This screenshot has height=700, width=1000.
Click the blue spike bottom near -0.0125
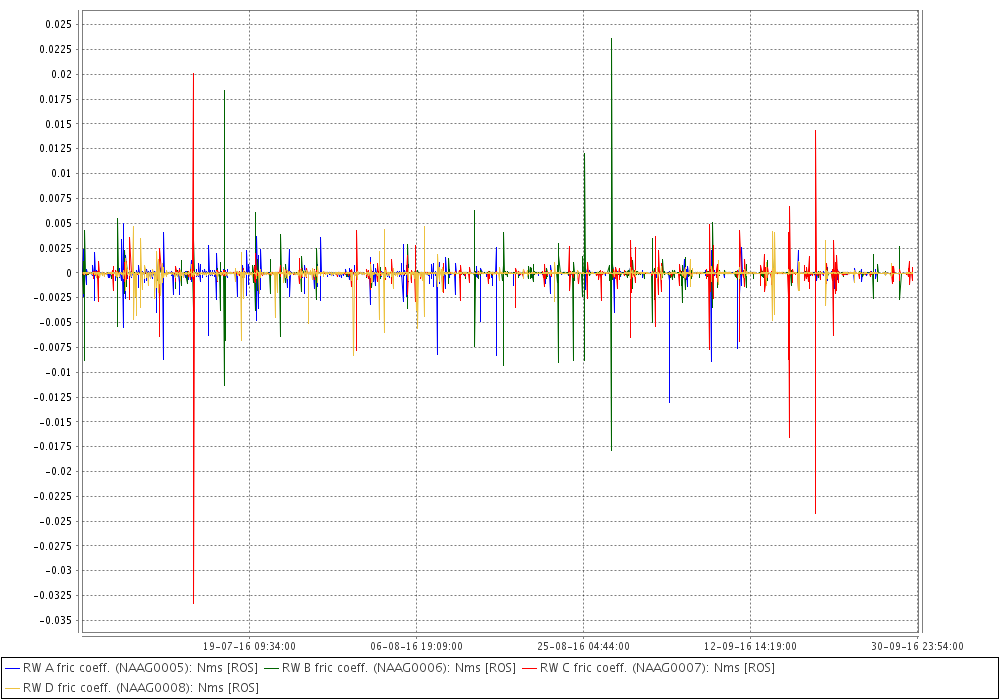pyautogui.click(x=670, y=402)
